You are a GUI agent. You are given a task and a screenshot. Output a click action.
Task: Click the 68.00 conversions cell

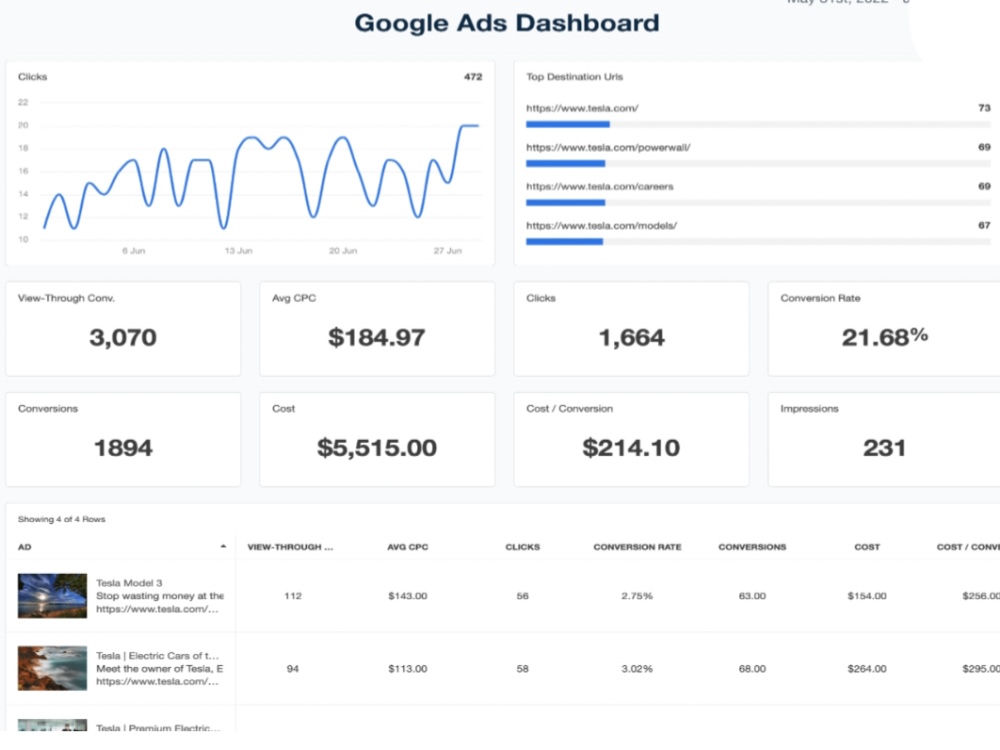point(752,668)
